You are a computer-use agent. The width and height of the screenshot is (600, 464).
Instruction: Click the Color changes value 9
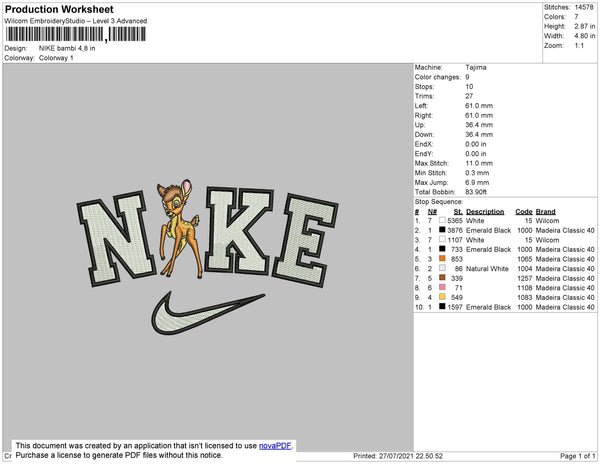coord(467,77)
